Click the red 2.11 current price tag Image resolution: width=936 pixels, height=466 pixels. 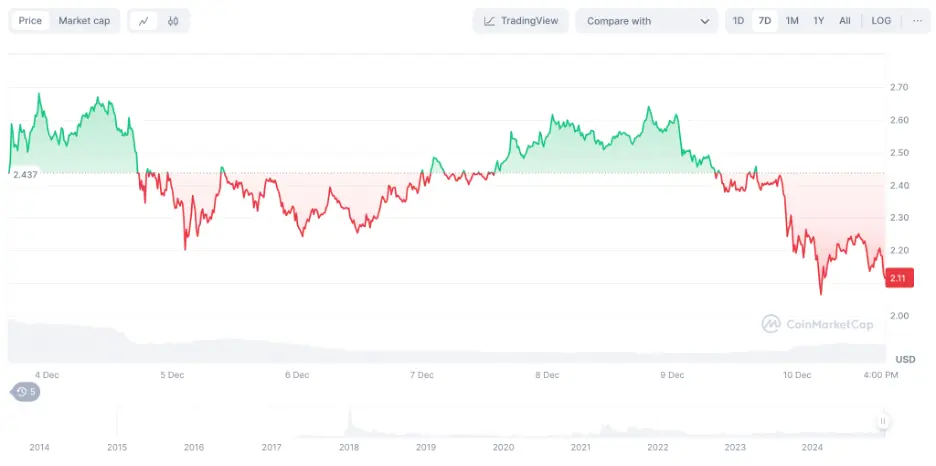897,279
